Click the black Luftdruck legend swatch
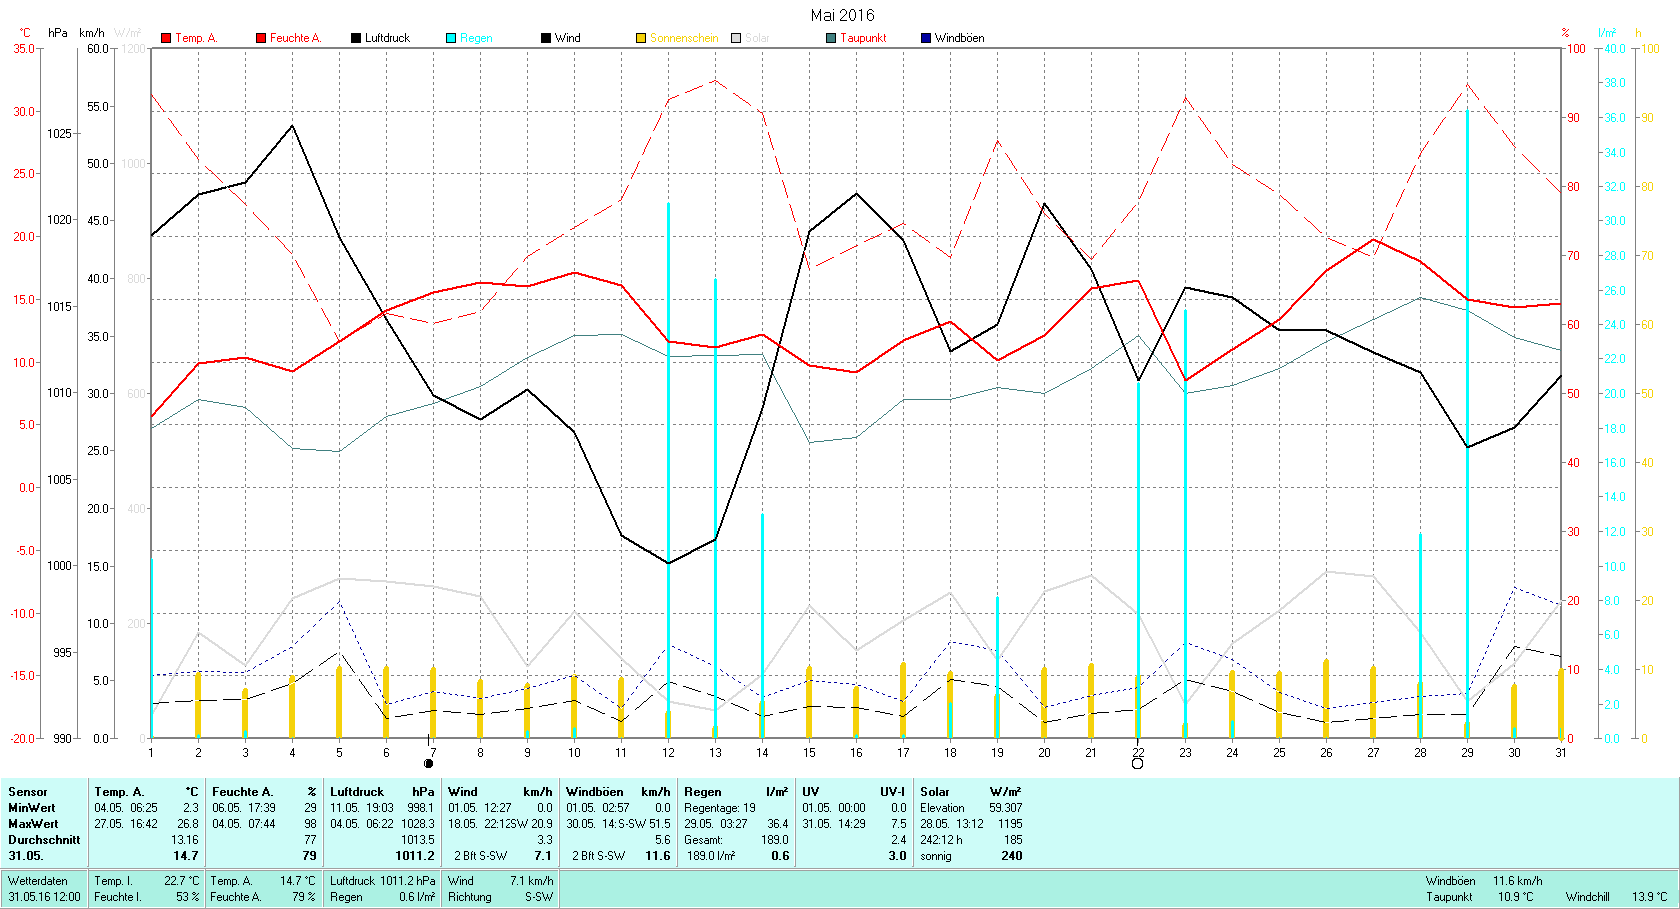The width and height of the screenshot is (1680, 909). [356, 38]
